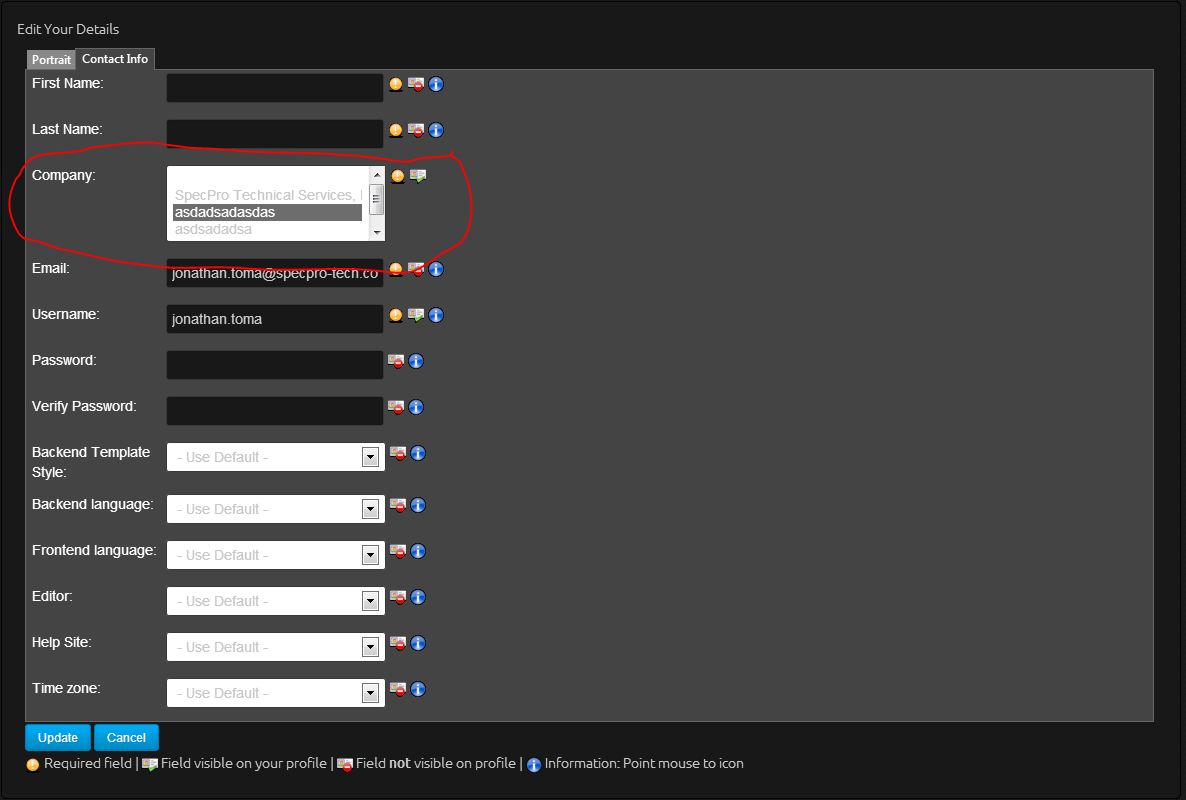Click the Last Name input field

click(275, 134)
